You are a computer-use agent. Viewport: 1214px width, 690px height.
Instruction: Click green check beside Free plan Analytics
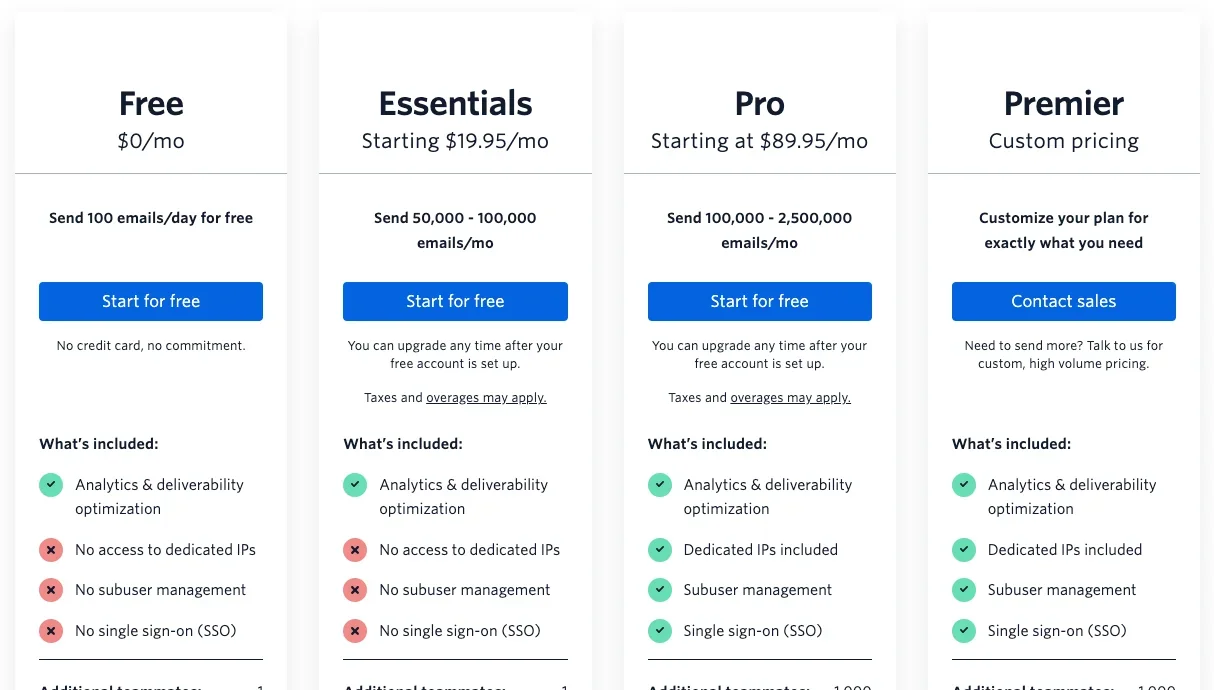click(x=51, y=485)
